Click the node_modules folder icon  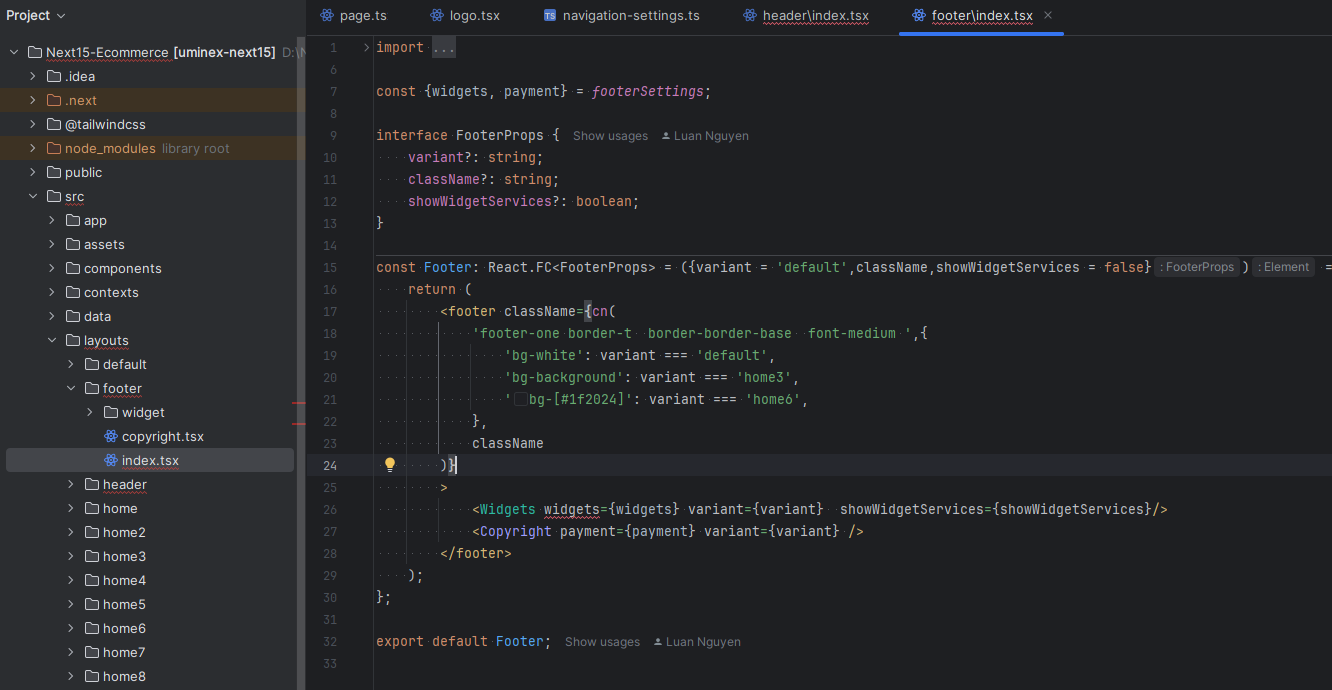(54, 148)
